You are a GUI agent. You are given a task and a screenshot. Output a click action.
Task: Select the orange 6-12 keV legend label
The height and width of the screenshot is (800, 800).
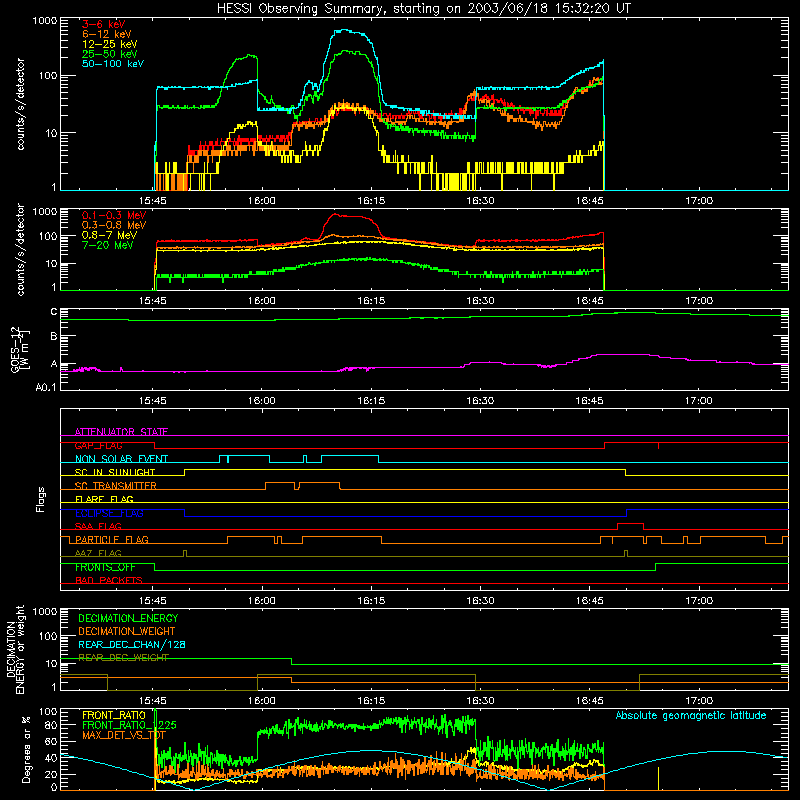coord(106,34)
